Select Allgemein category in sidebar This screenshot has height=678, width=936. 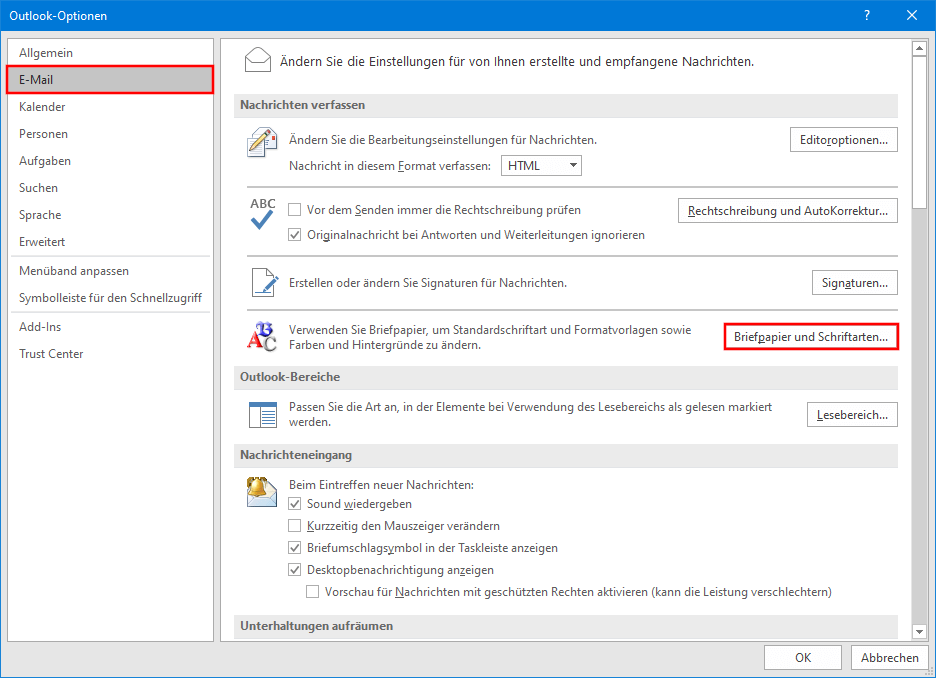tap(110, 53)
